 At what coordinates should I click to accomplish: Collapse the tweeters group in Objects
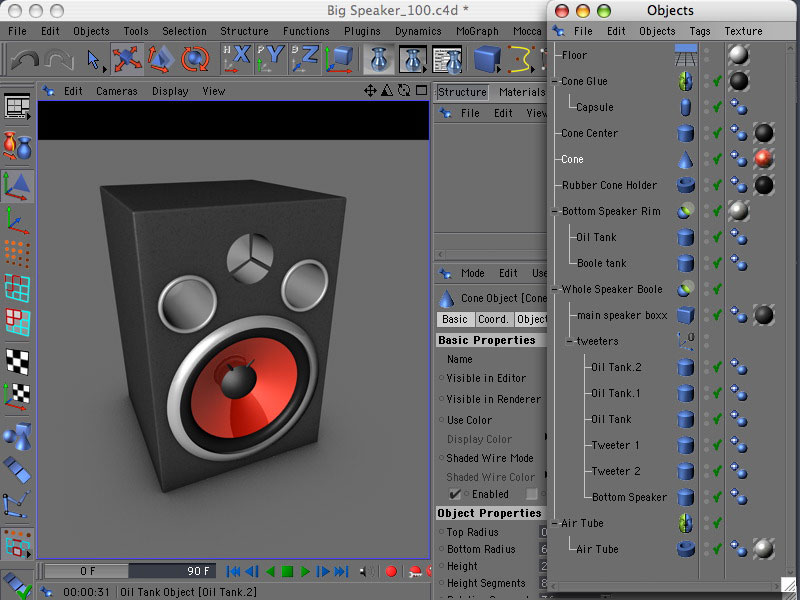(570, 341)
